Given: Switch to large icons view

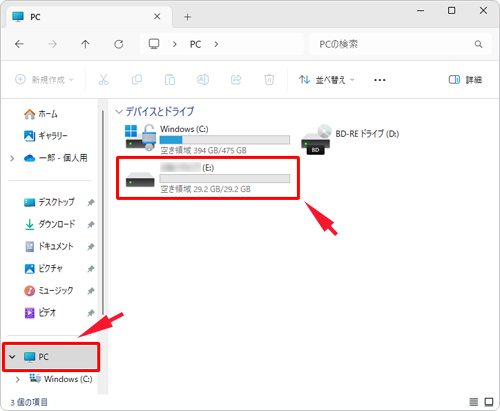Looking at the screenshot, I should (489, 402).
